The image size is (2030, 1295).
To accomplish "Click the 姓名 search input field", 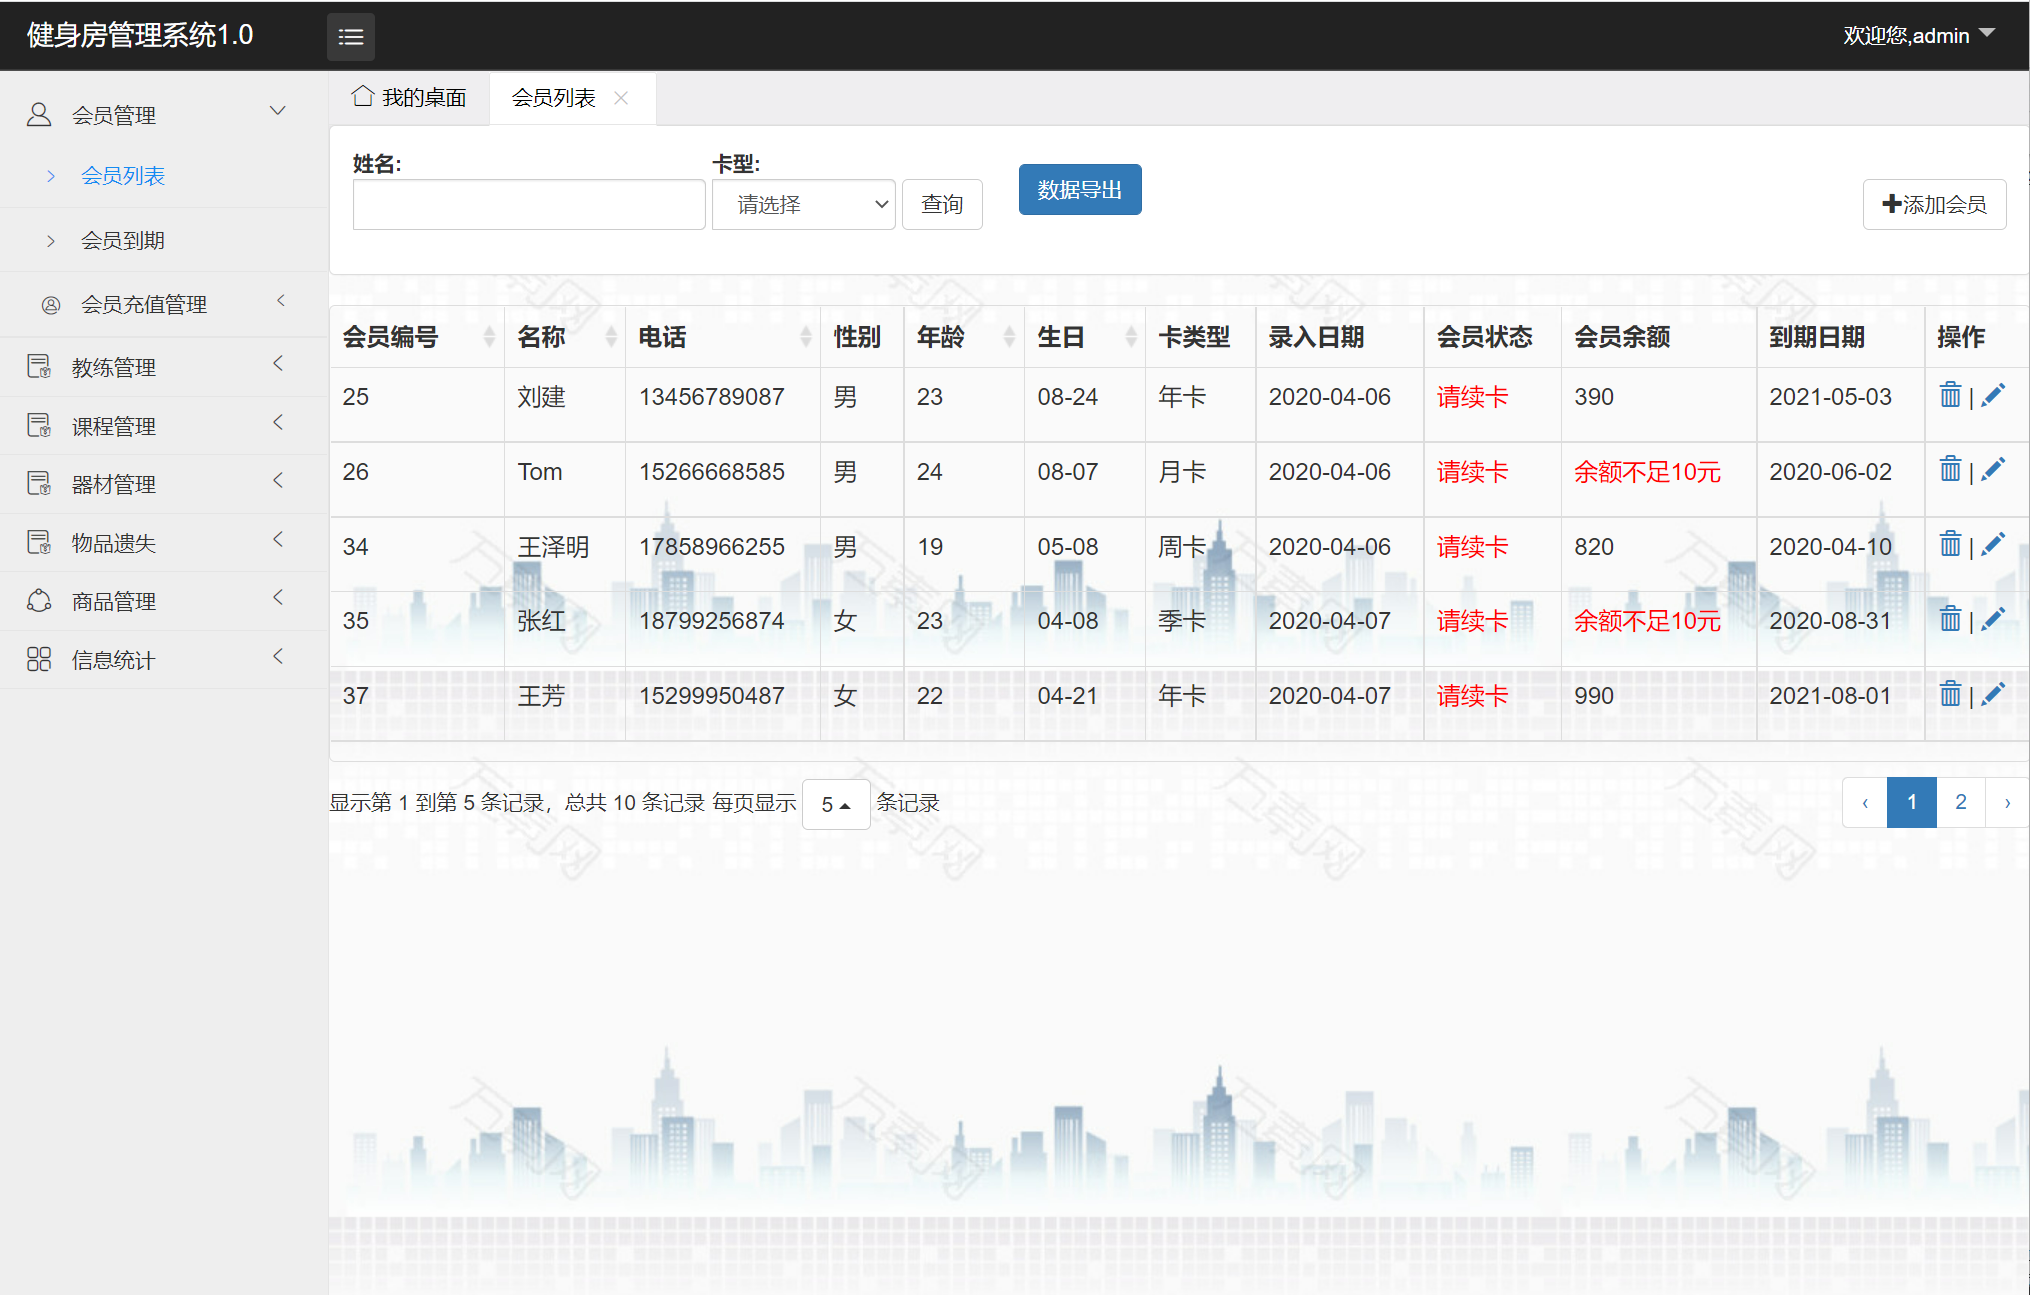I will [528, 205].
